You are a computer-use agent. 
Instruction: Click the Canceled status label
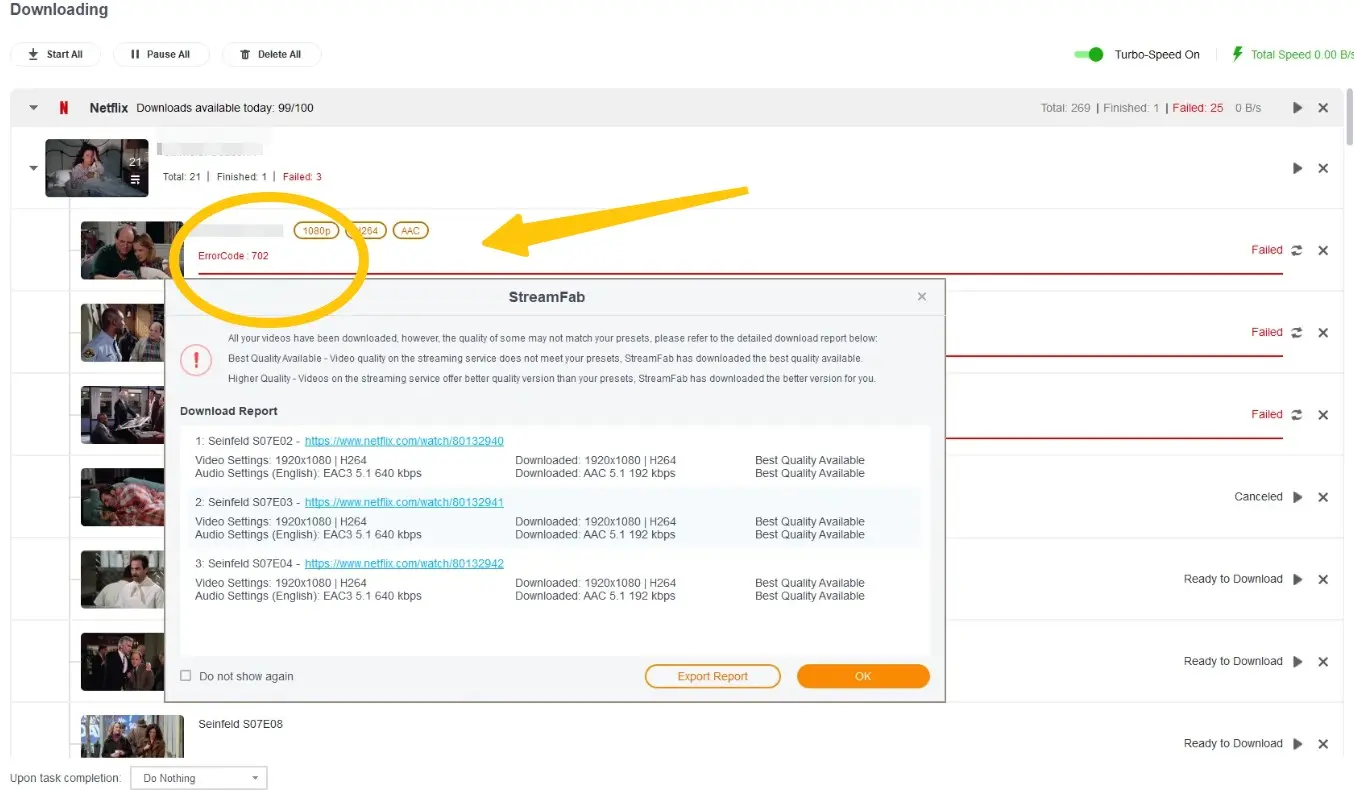1258,497
